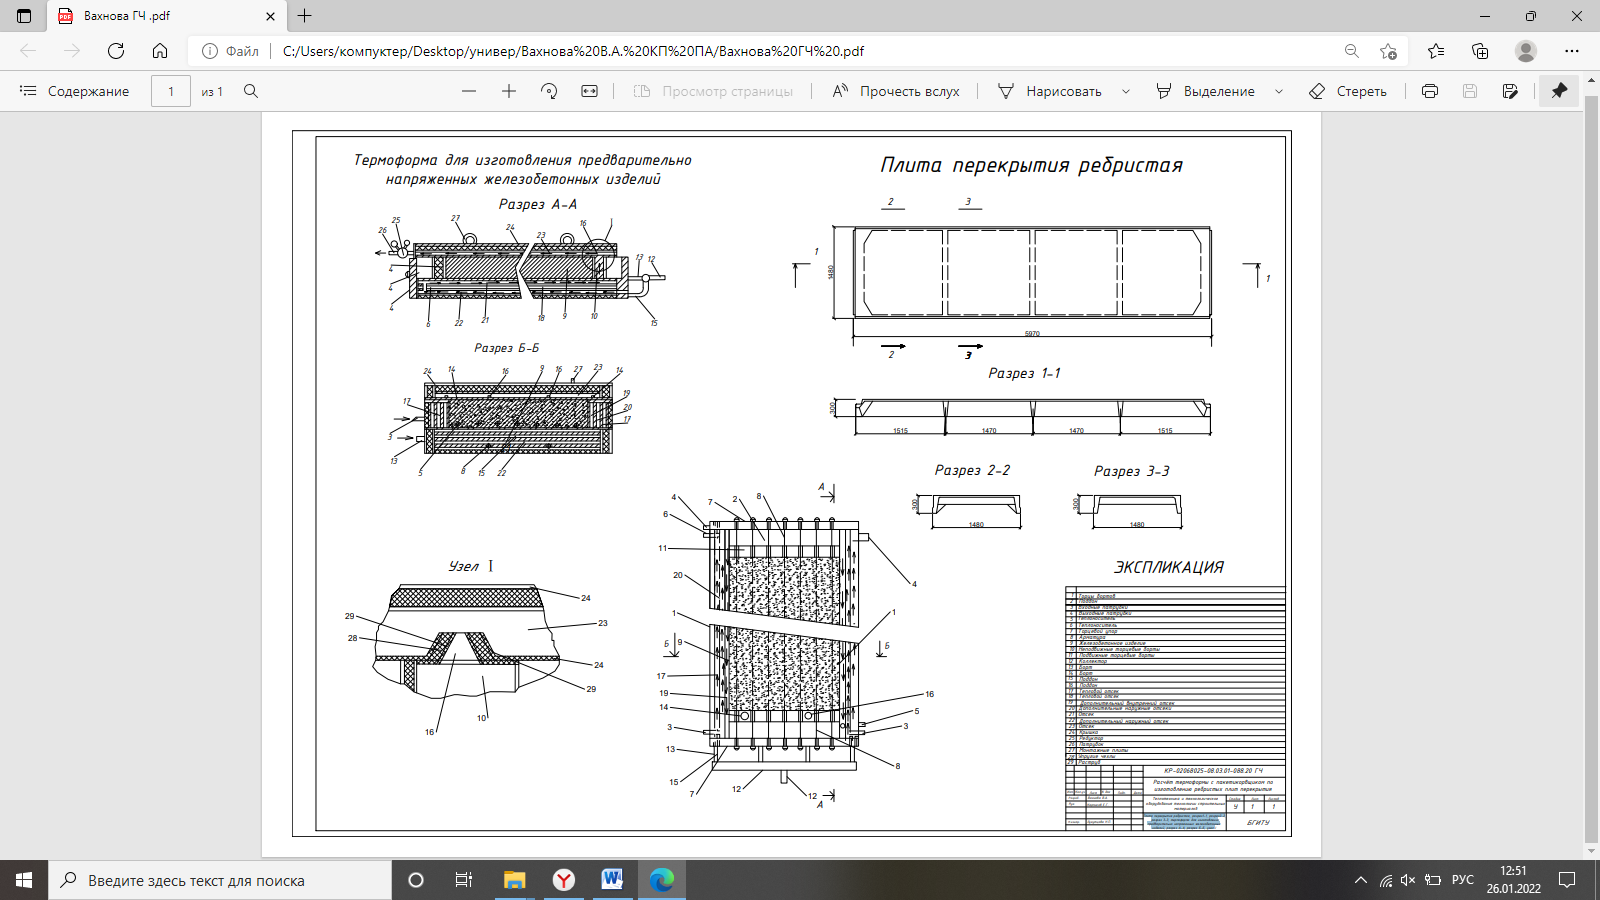Activate the Выделение highlight tool
The image size is (1600, 900).
tap(1205, 91)
